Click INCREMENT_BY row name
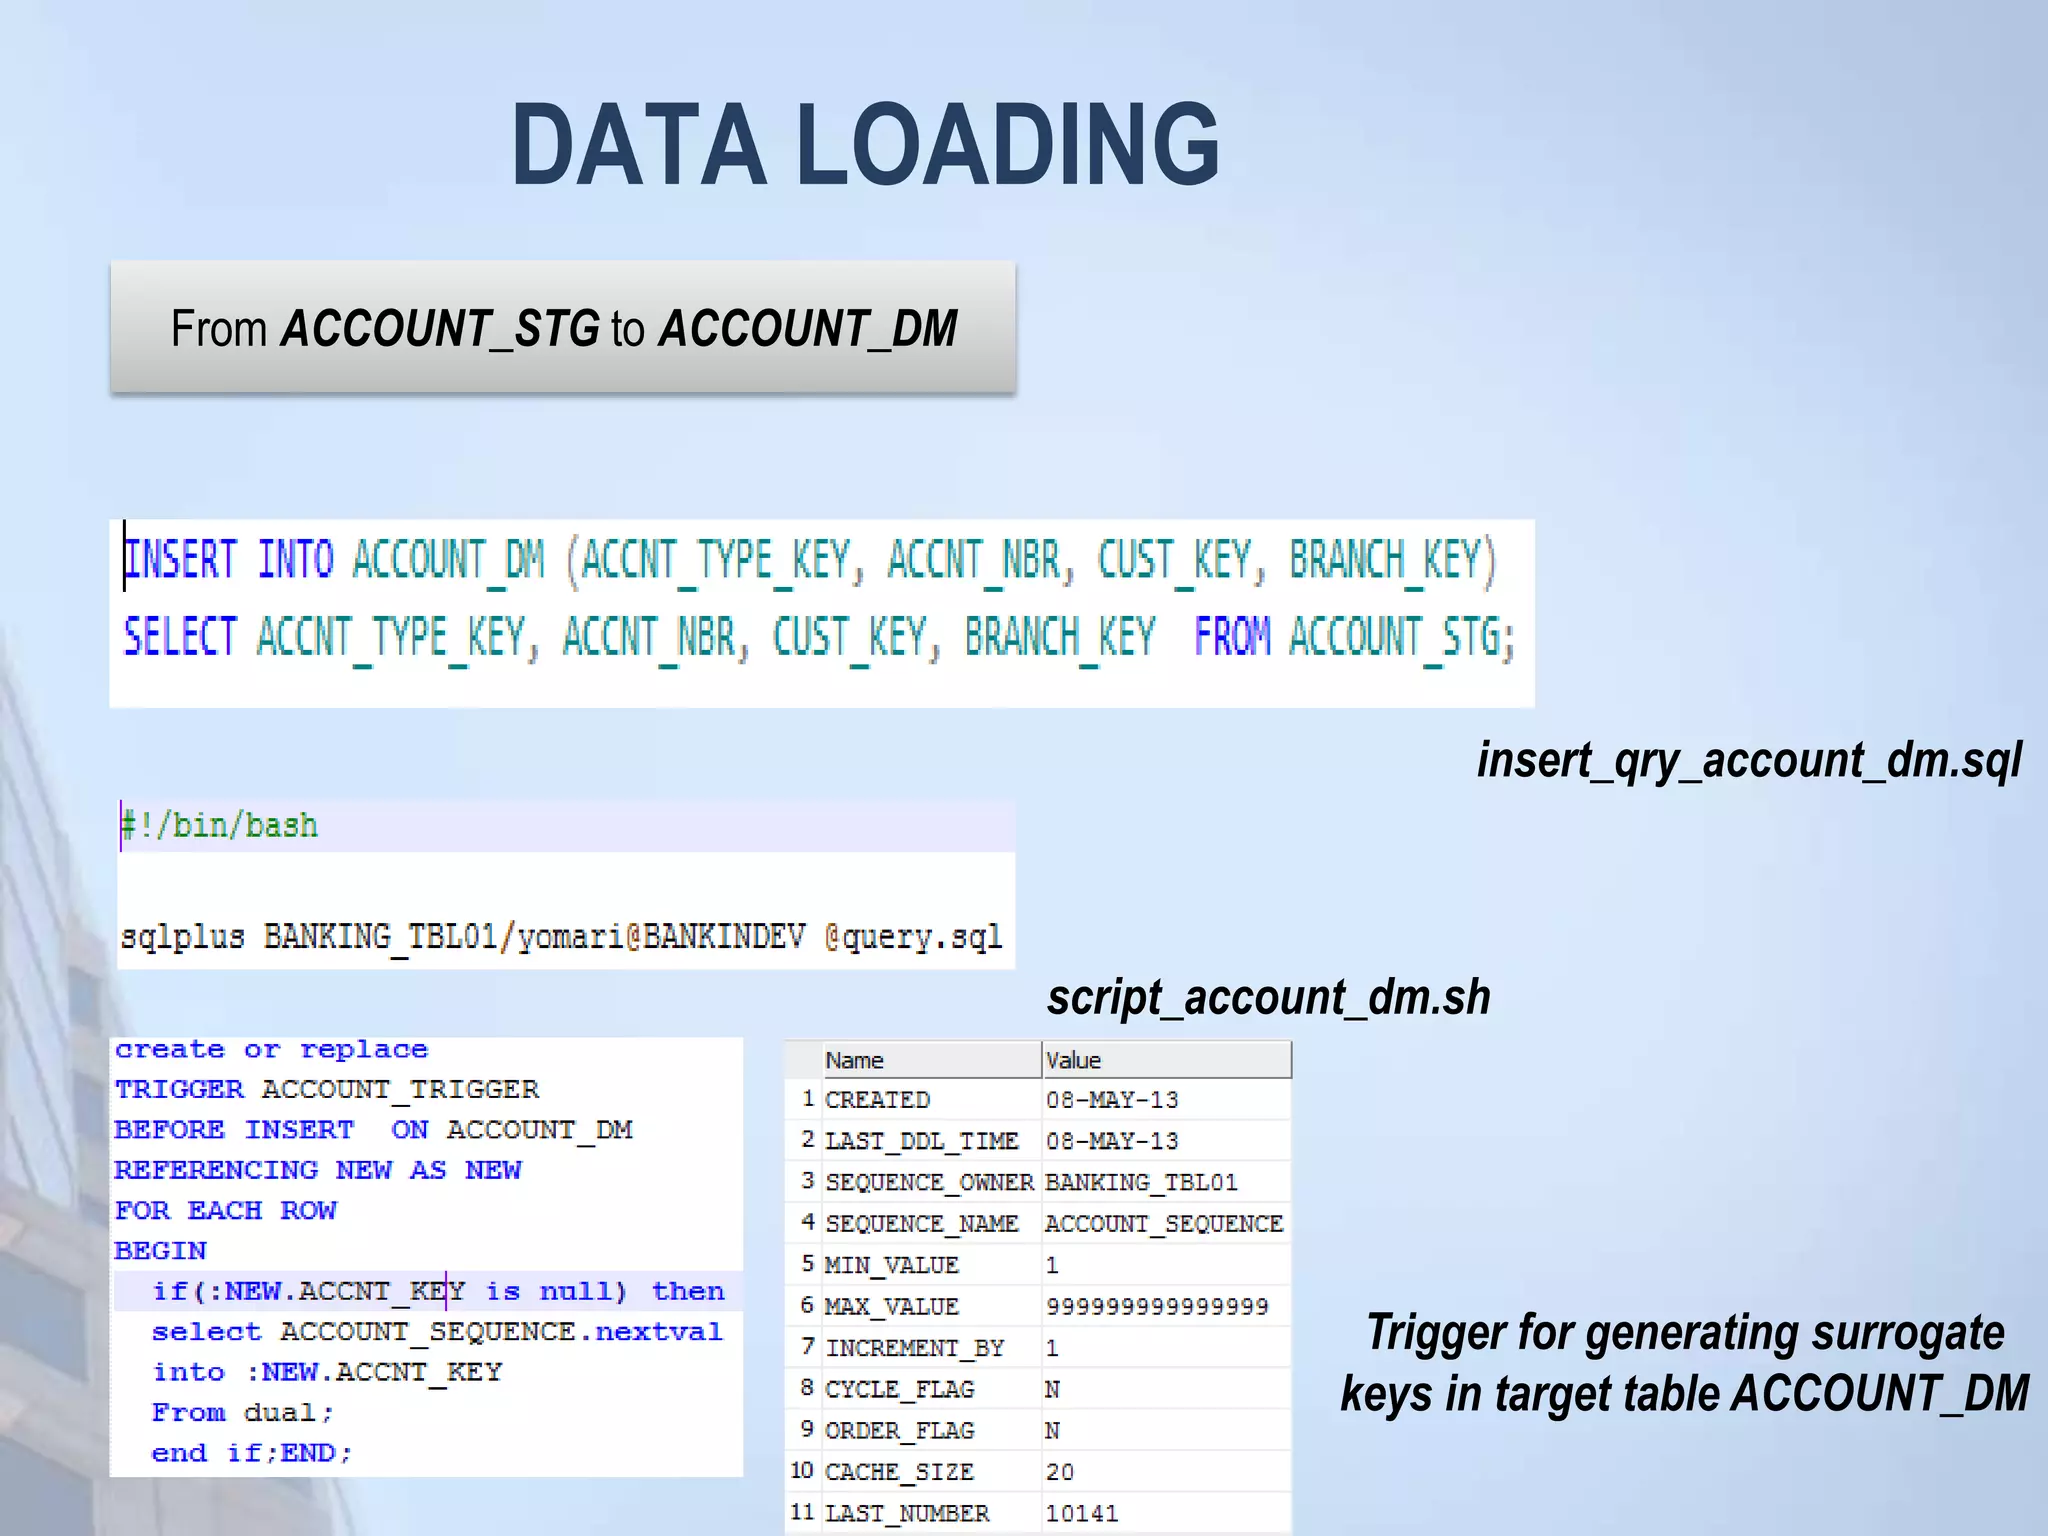Screen dimensions: 2048x1536 coord(930,1348)
